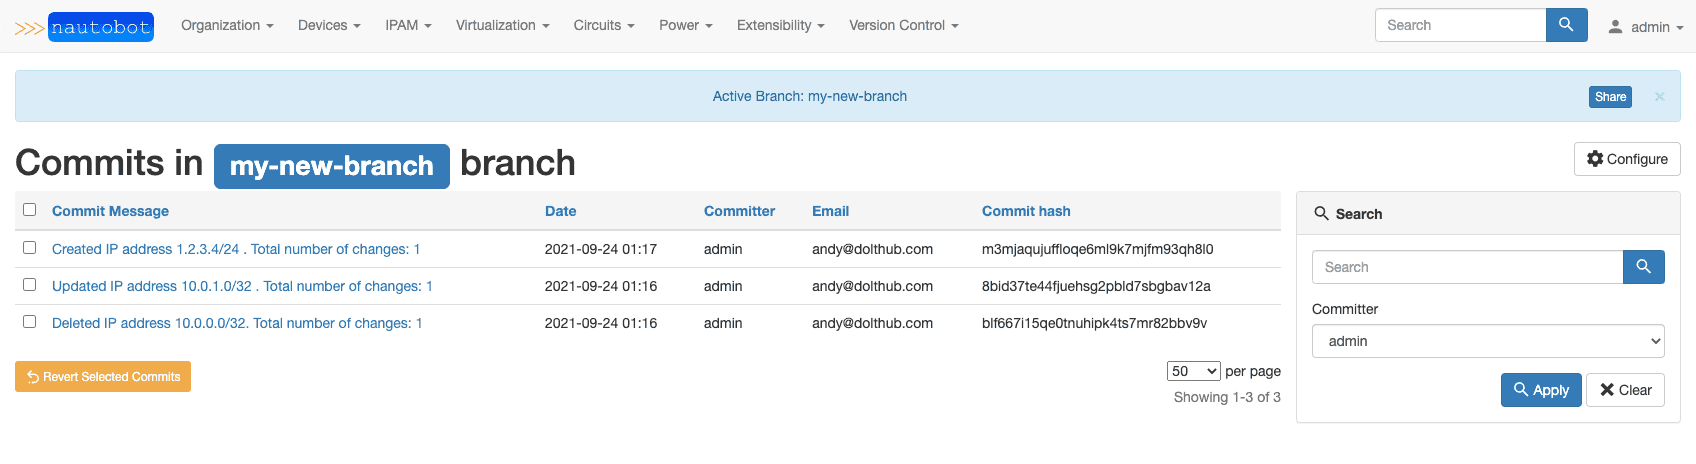This screenshot has width=1696, height=464.
Task: Dismiss the Active Branch banner
Action: point(1659,96)
